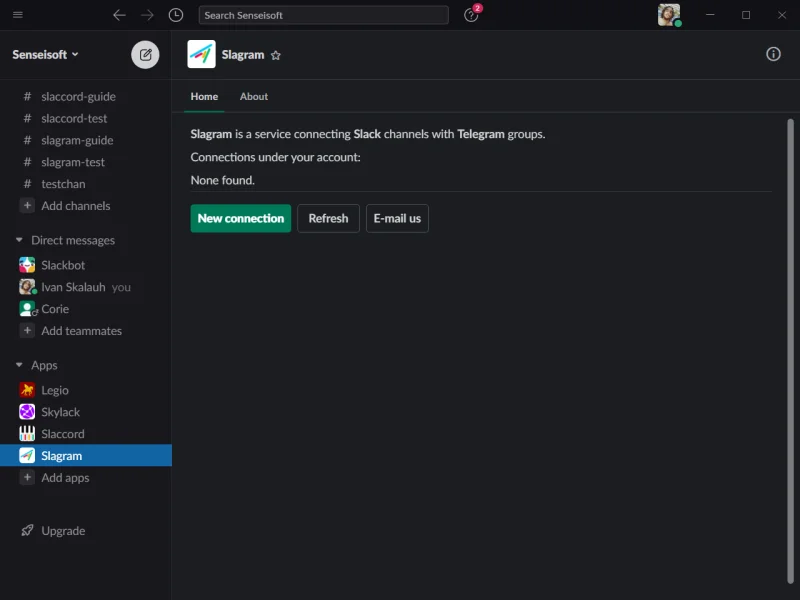This screenshot has height=600, width=800.
Task: Open the slaccord-test channel
Action: 86,118
